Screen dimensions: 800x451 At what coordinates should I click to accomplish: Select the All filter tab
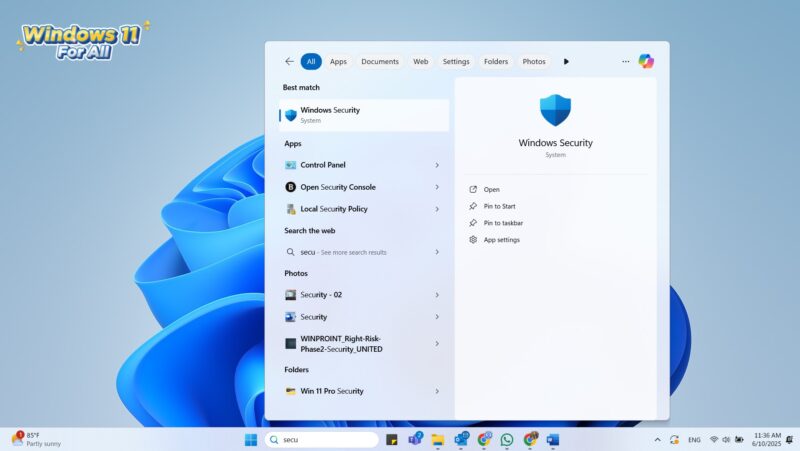coord(311,61)
